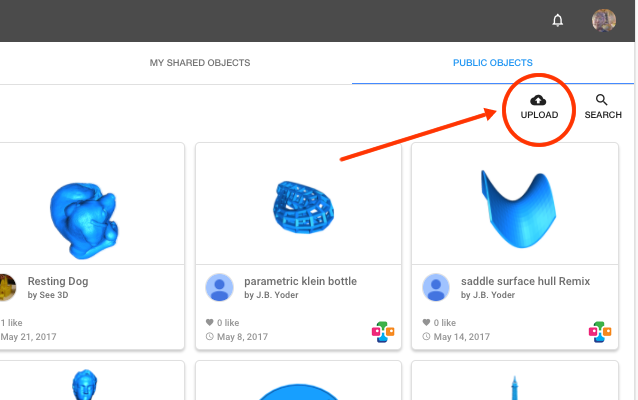Viewport: 638px width, 400px height.
Task: Open the notifications bell
Action: (557, 20)
